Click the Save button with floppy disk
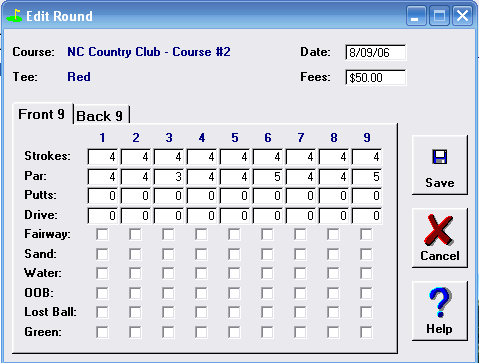Viewport: 479px width, 363px height. click(440, 165)
